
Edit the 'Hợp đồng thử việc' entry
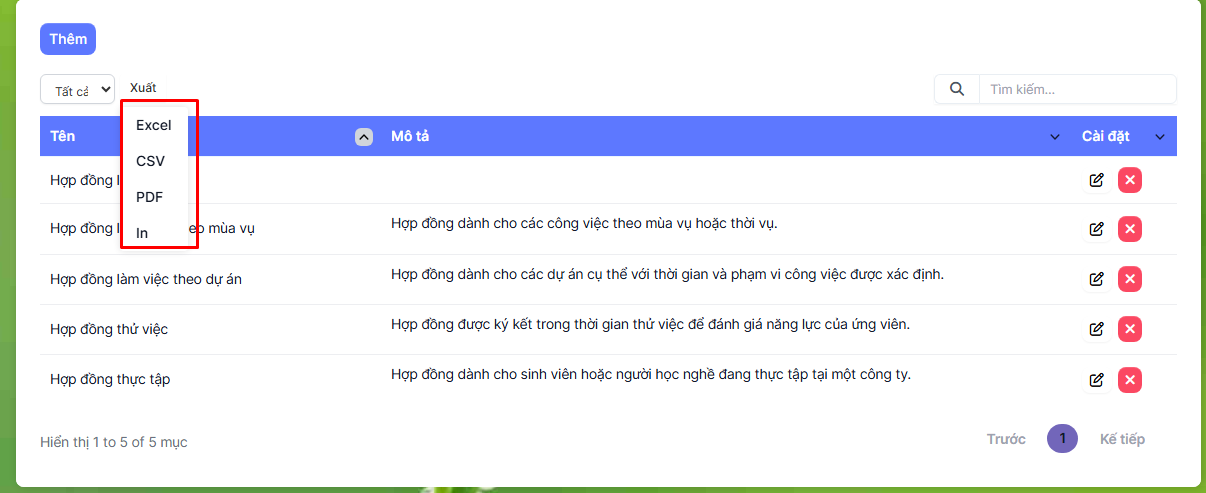(1096, 329)
